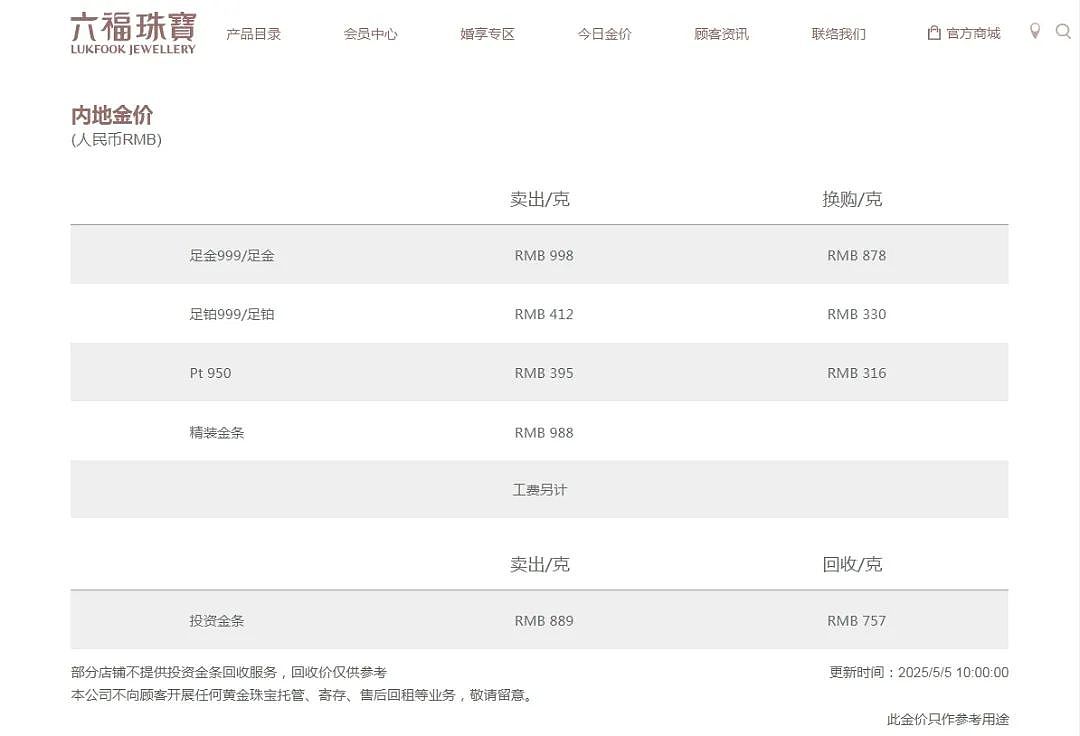Click the (人民币RMB) subtitle

tap(116, 140)
